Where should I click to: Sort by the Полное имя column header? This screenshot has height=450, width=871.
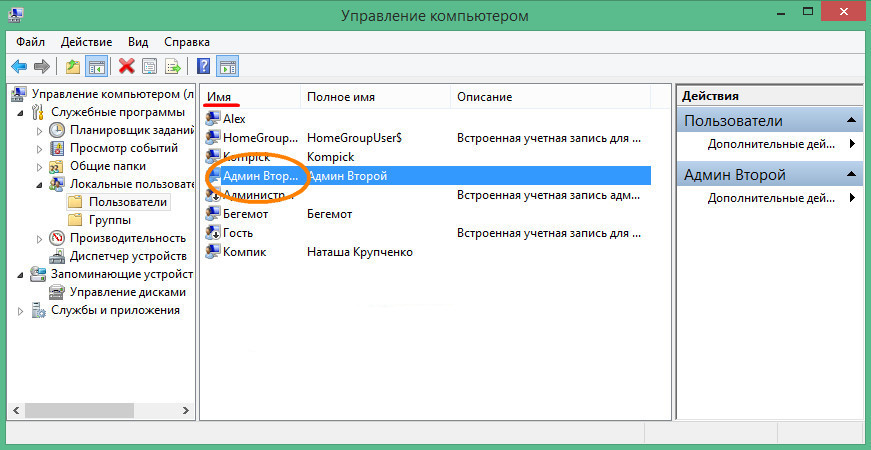click(375, 97)
